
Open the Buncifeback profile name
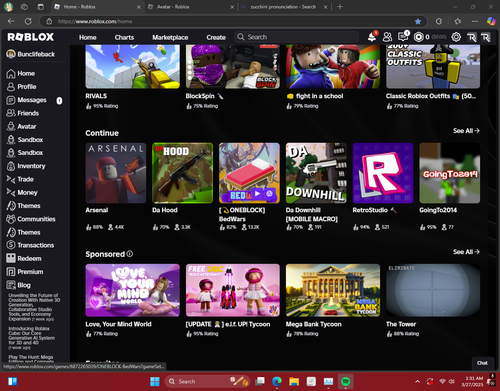click(36, 54)
